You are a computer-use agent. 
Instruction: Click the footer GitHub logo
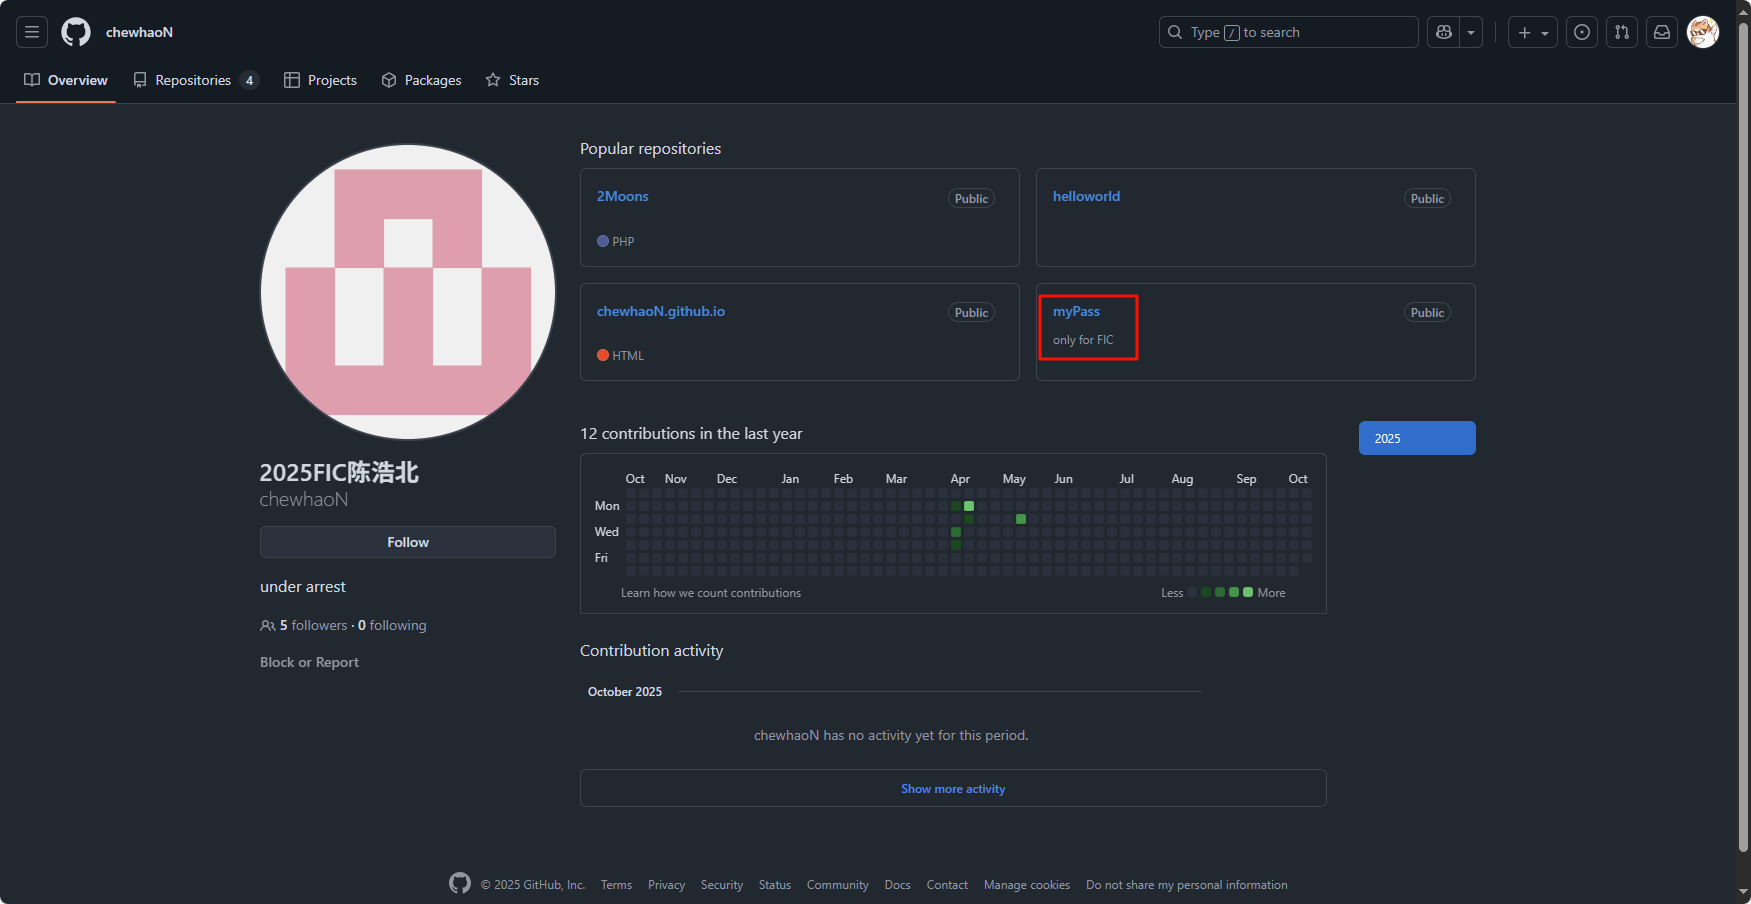click(x=460, y=884)
